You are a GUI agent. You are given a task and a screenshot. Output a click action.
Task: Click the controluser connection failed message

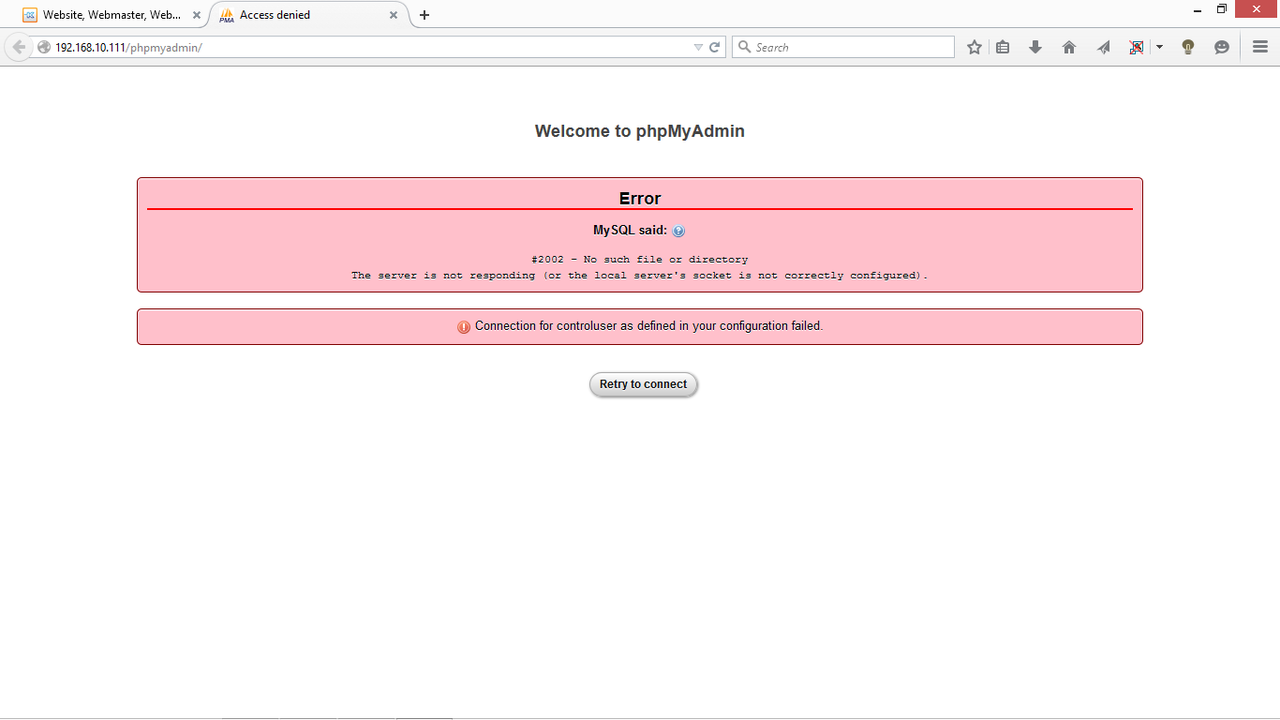coord(649,326)
